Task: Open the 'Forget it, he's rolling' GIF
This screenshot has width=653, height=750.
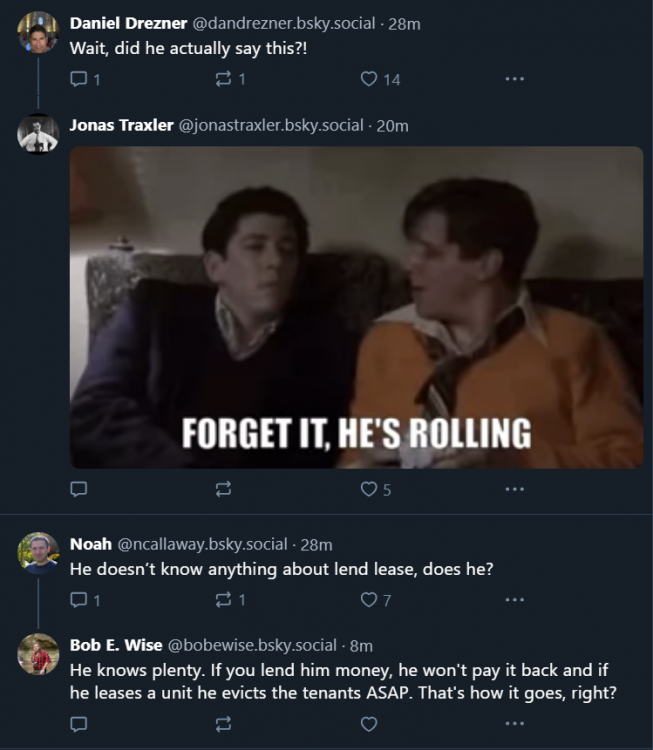Action: pos(356,307)
